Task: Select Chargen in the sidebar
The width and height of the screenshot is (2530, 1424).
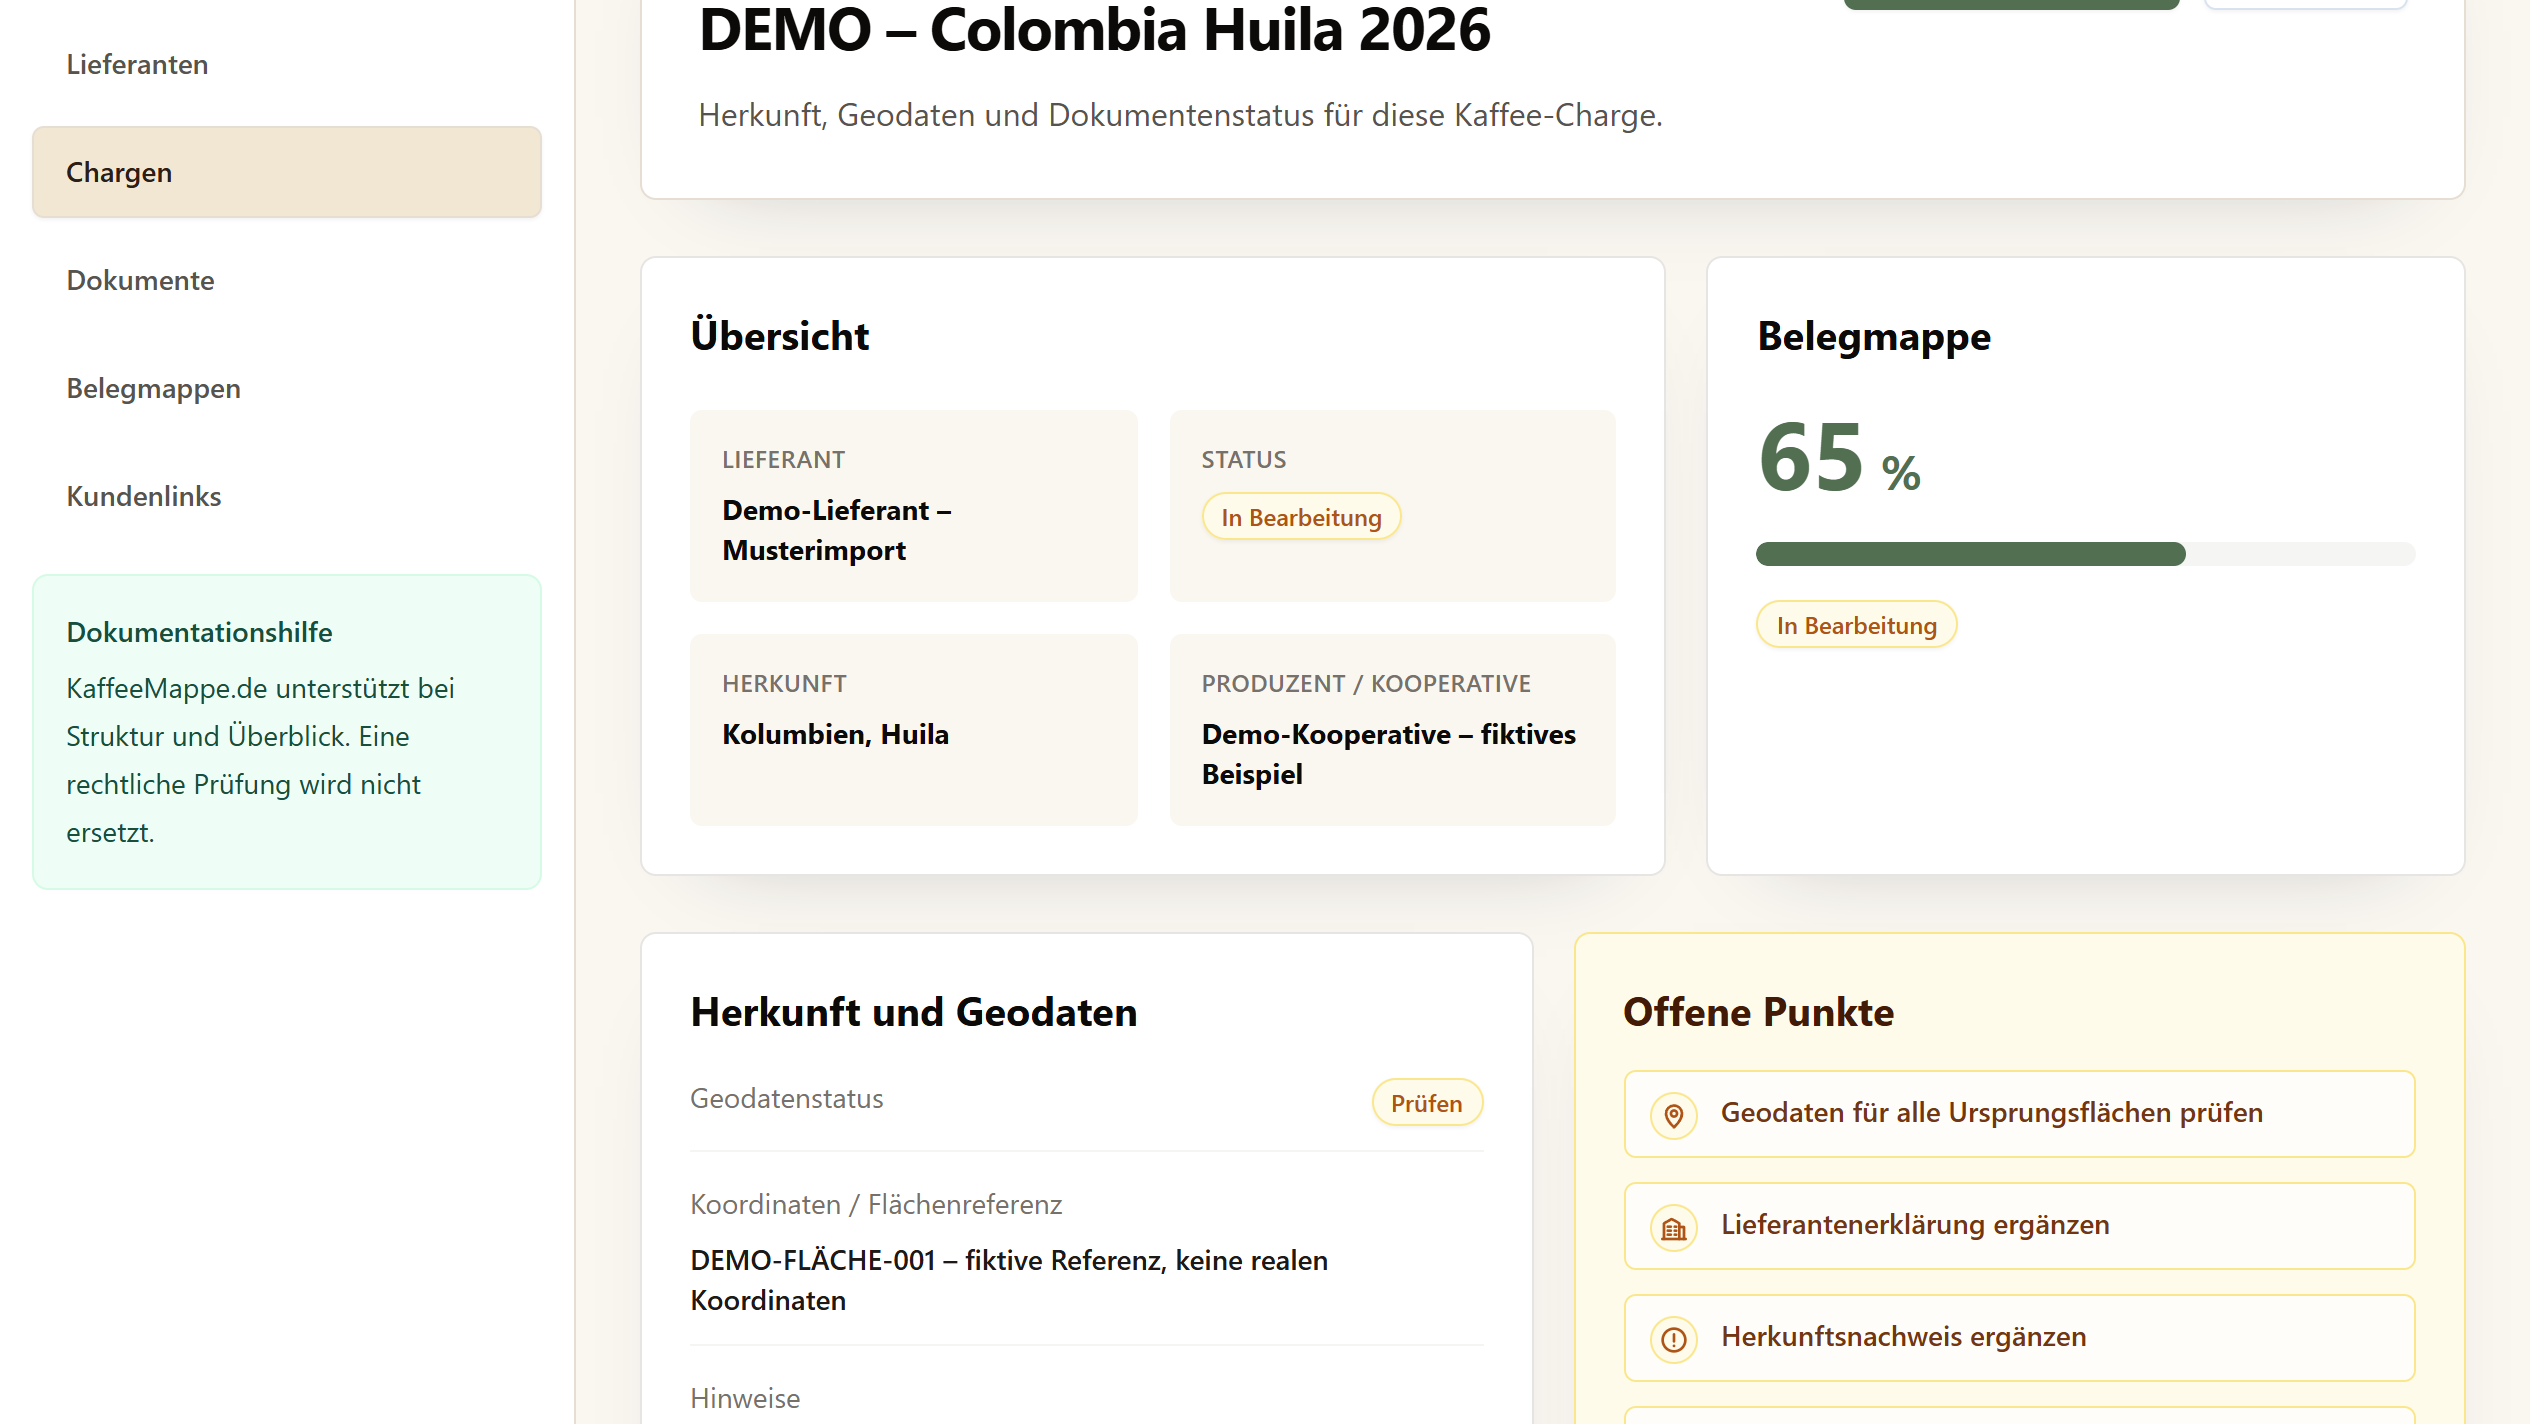Action: (286, 172)
